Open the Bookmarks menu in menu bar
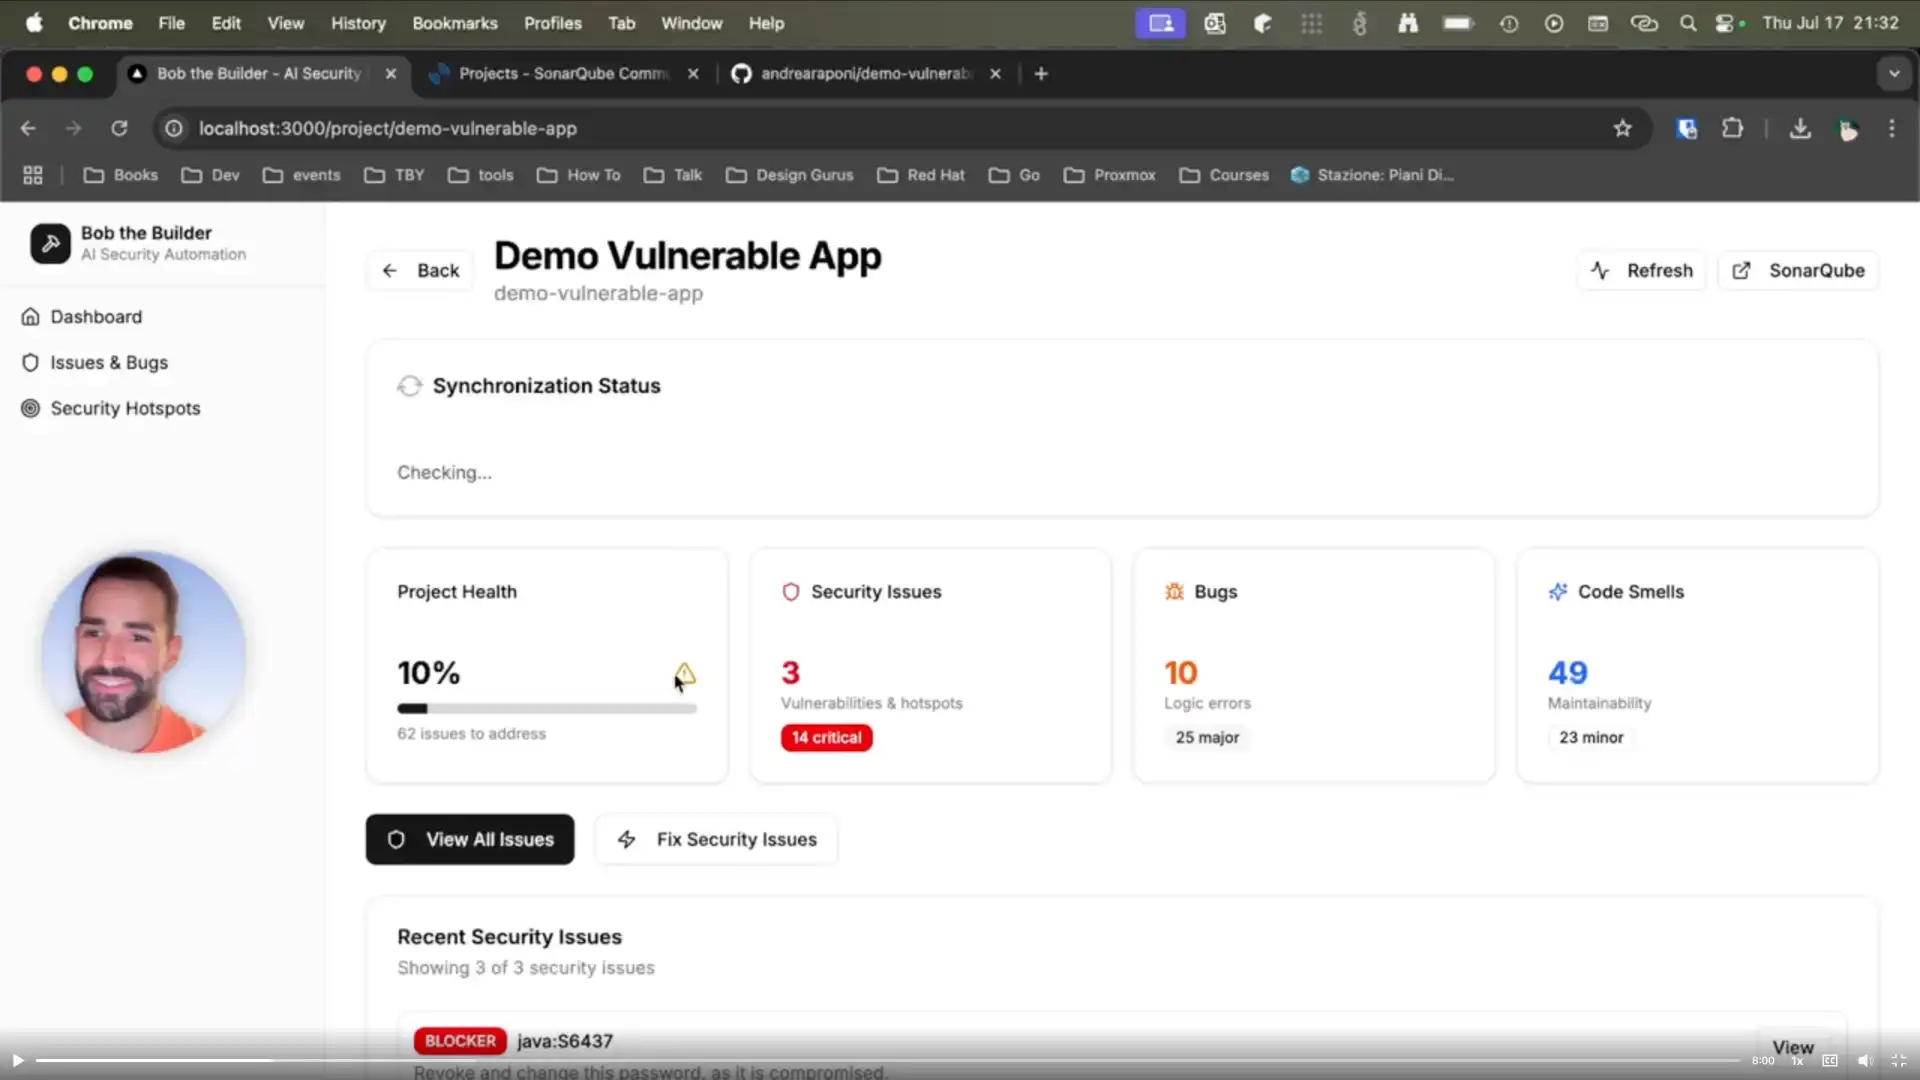Image resolution: width=1920 pixels, height=1080 pixels. point(454,23)
